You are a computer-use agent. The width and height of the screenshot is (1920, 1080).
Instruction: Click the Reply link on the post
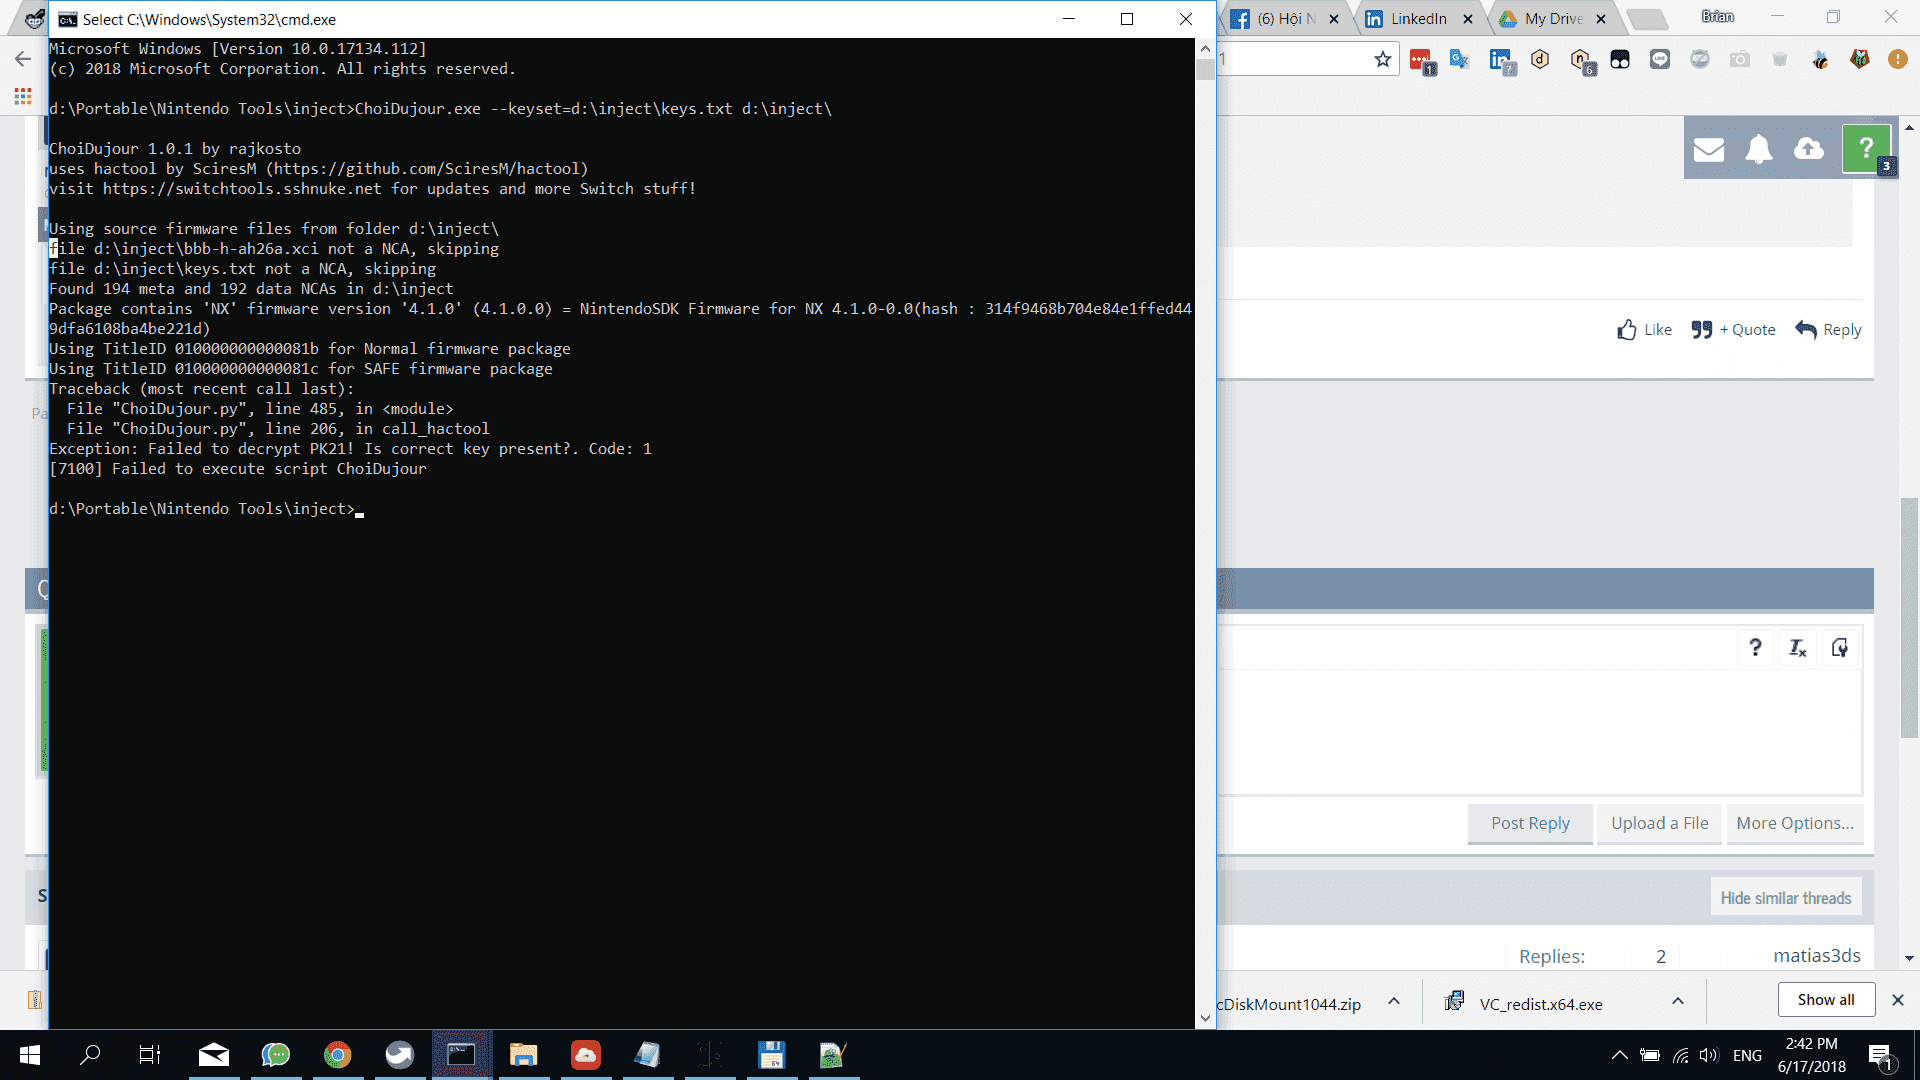[x=1828, y=330]
